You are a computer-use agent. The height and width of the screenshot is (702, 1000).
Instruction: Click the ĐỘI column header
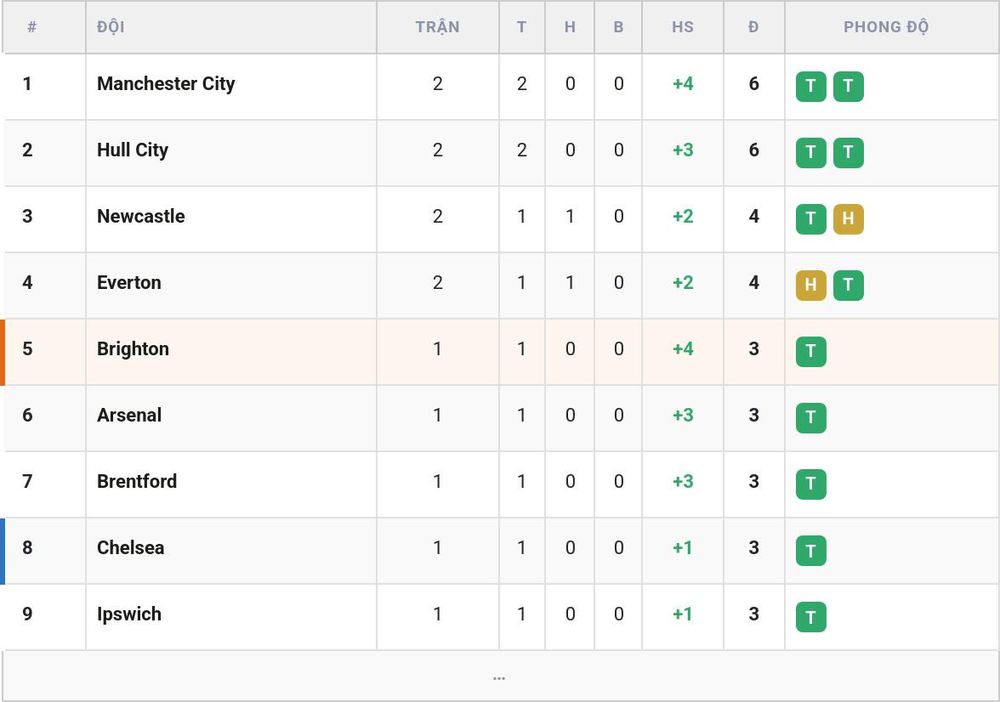coord(111,27)
